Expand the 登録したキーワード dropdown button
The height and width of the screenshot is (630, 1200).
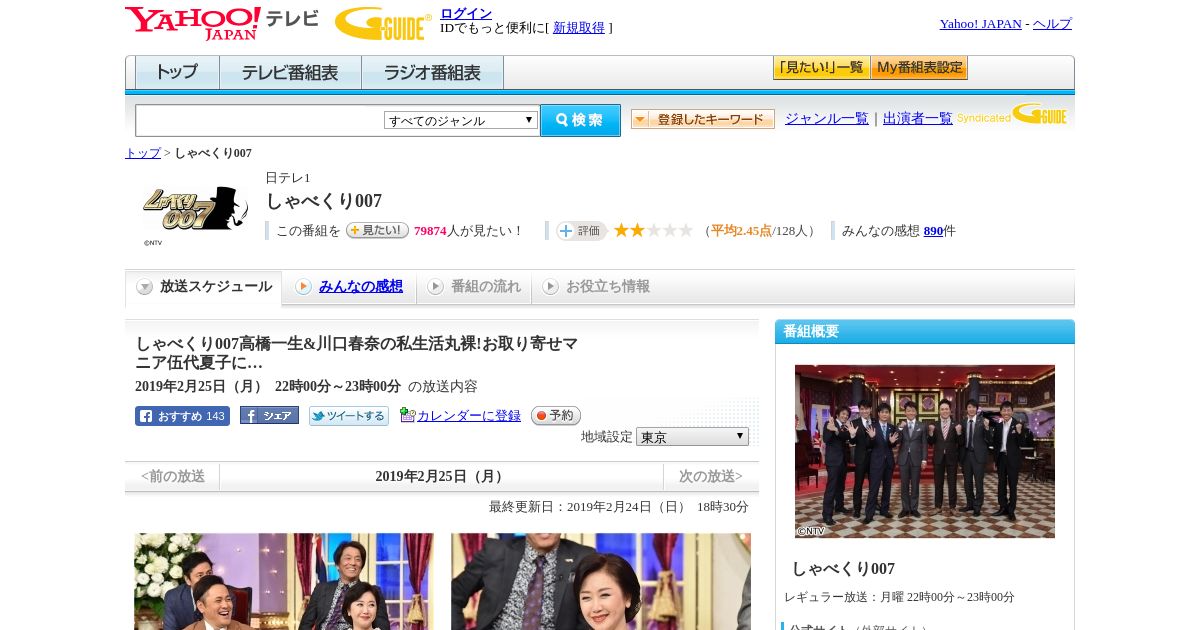[x=702, y=119]
